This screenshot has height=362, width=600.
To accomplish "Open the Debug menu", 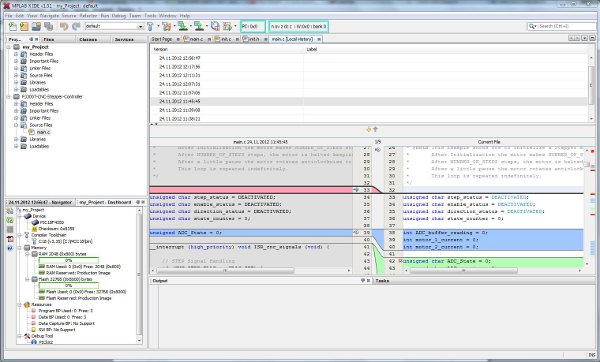I will point(119,16).
